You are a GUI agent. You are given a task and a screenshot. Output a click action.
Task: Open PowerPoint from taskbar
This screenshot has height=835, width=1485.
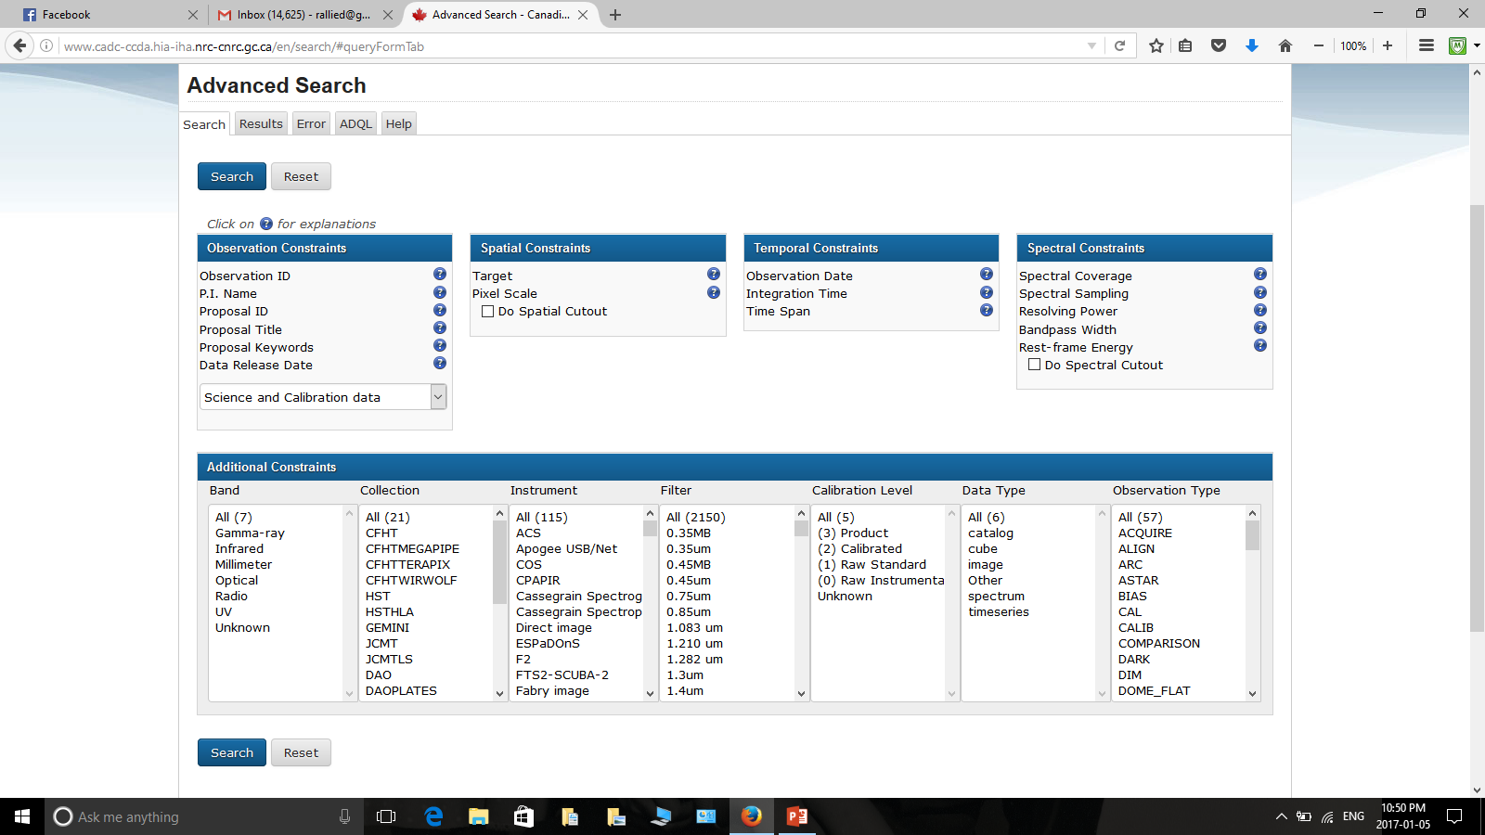coord(797,817)
